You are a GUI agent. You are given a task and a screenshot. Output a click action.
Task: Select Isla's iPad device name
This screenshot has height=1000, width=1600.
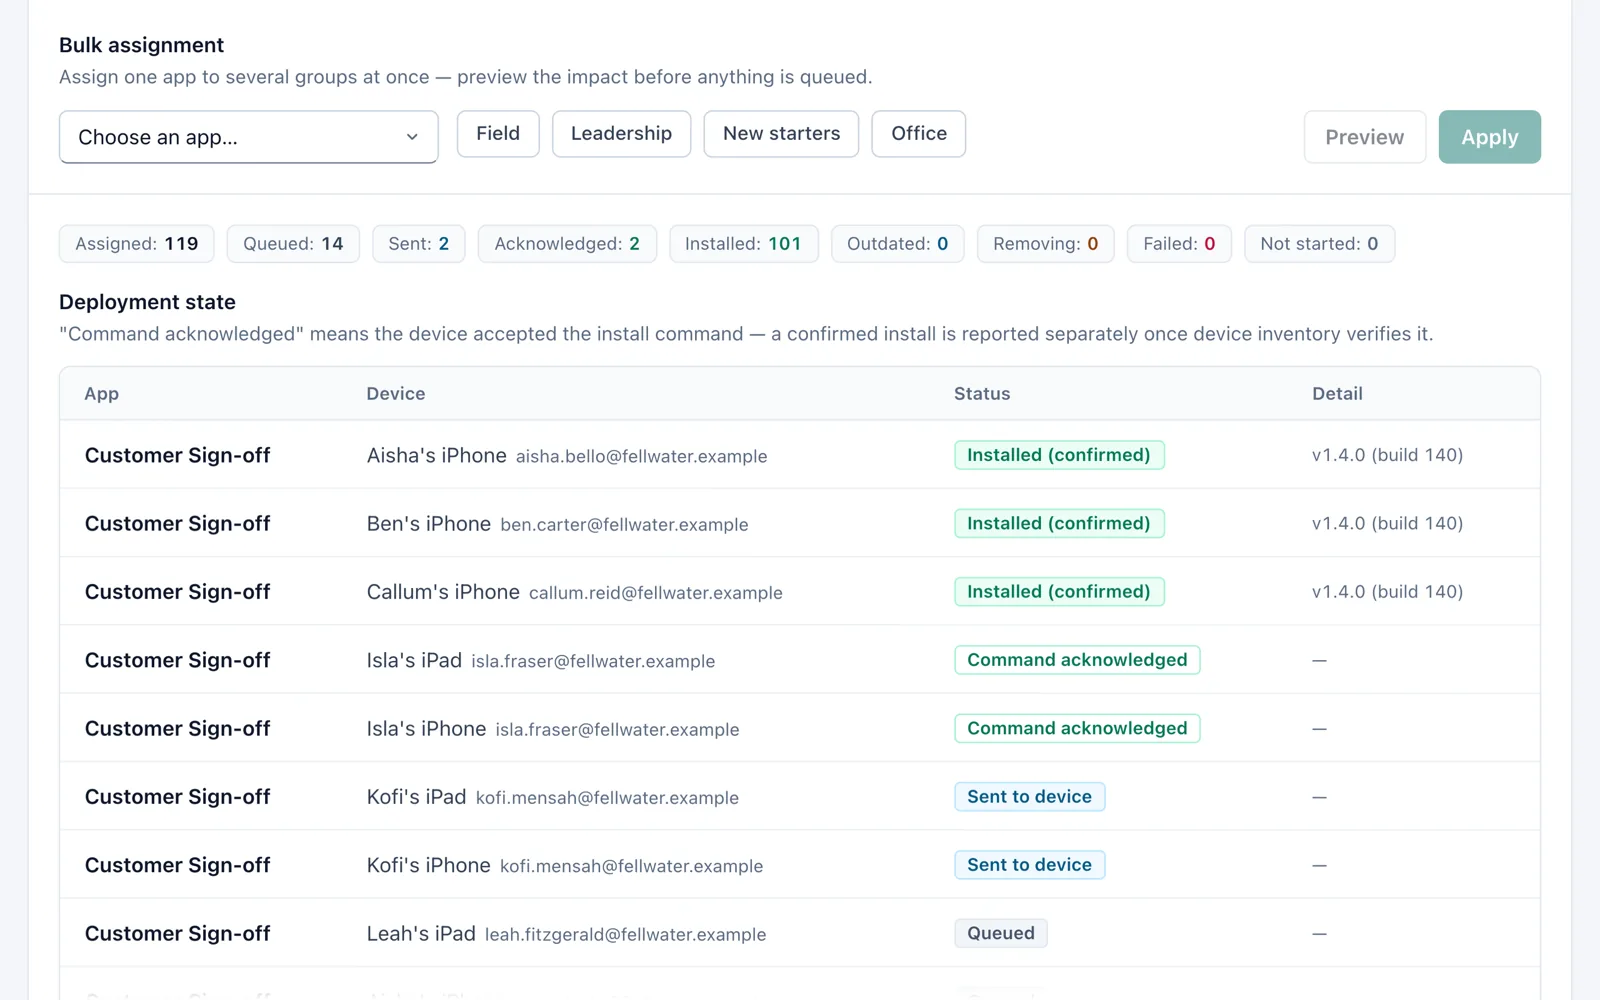[x=414, y=661]
